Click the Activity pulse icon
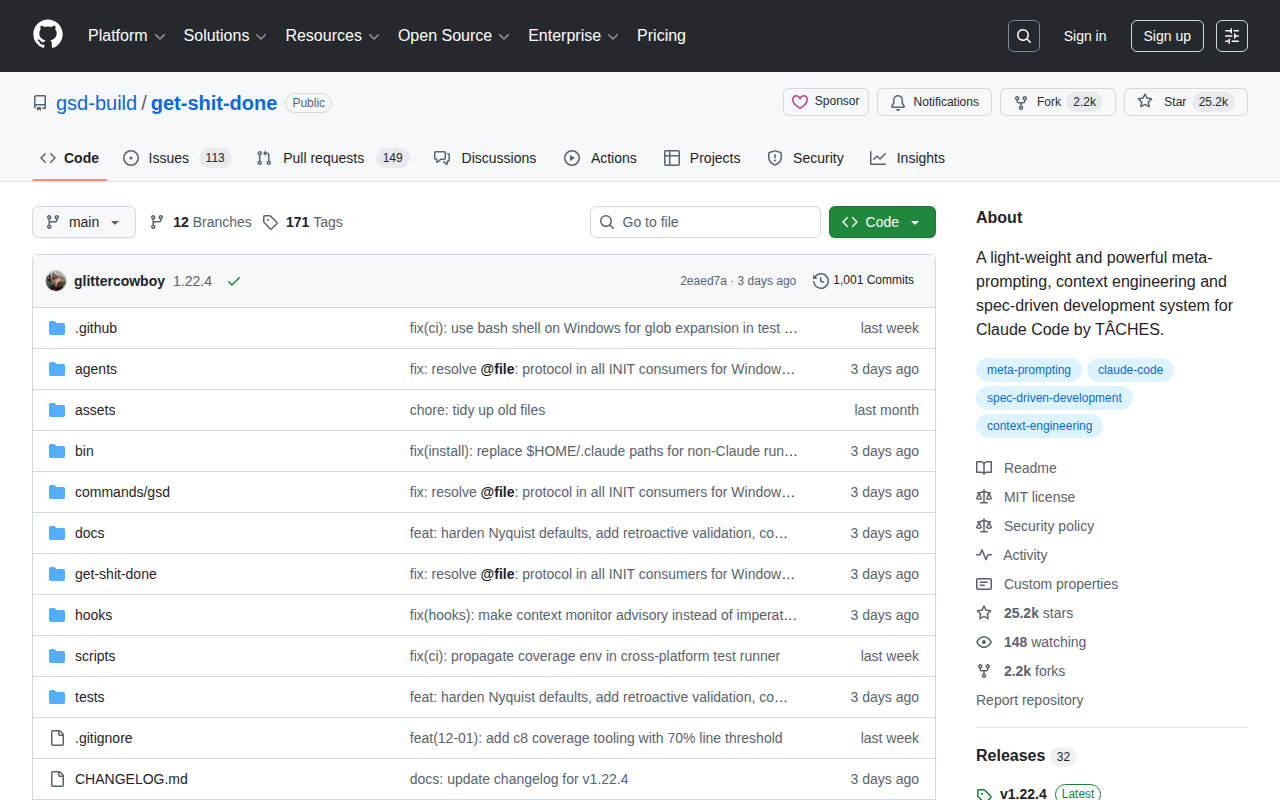 984,554
